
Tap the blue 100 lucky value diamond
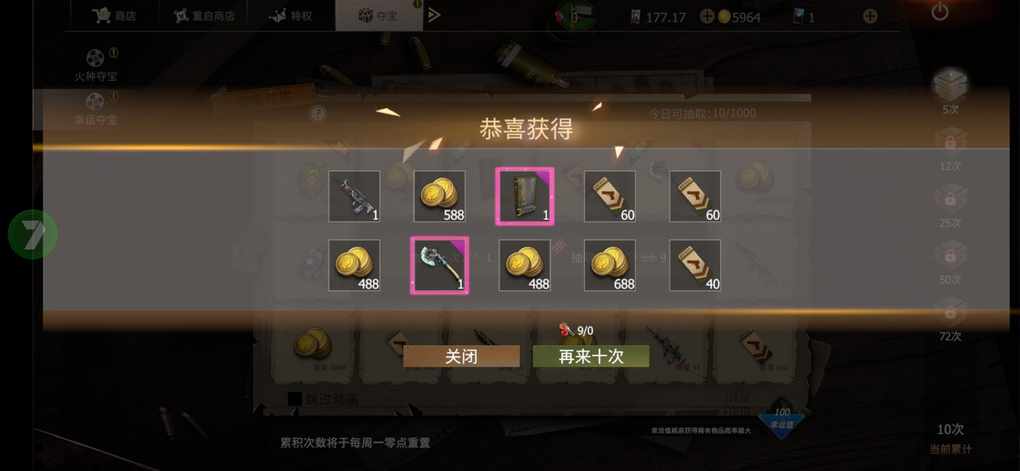coord(782,417)
